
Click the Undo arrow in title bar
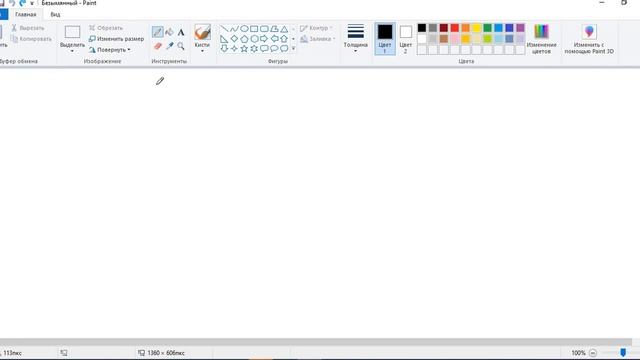coord(12,3)
